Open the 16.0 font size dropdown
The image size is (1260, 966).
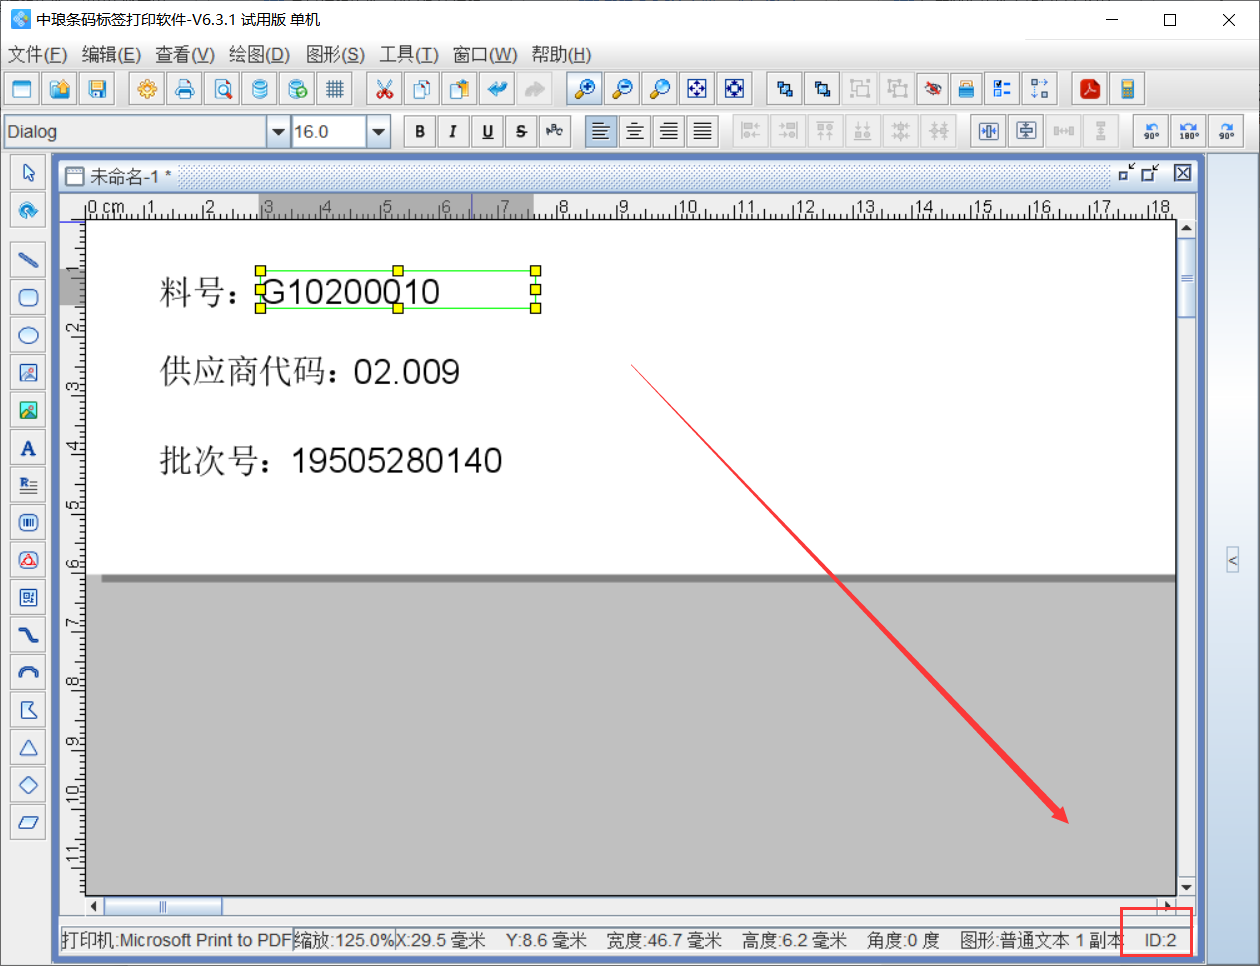coord(378,131)
